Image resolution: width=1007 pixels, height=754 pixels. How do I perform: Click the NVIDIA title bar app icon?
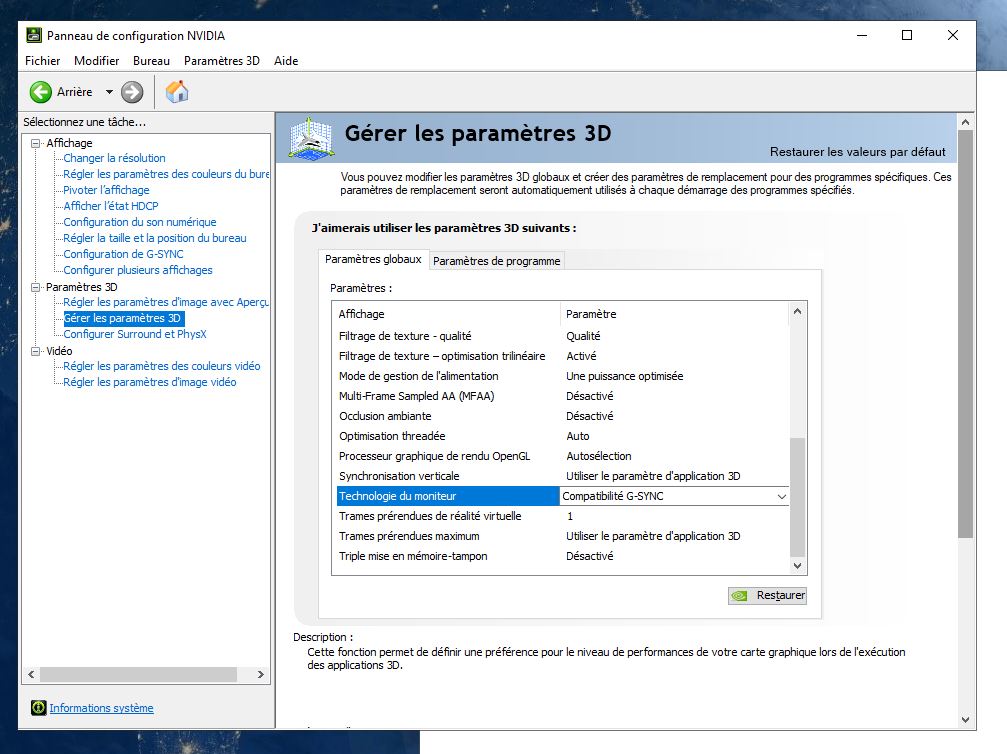(33, 35)
